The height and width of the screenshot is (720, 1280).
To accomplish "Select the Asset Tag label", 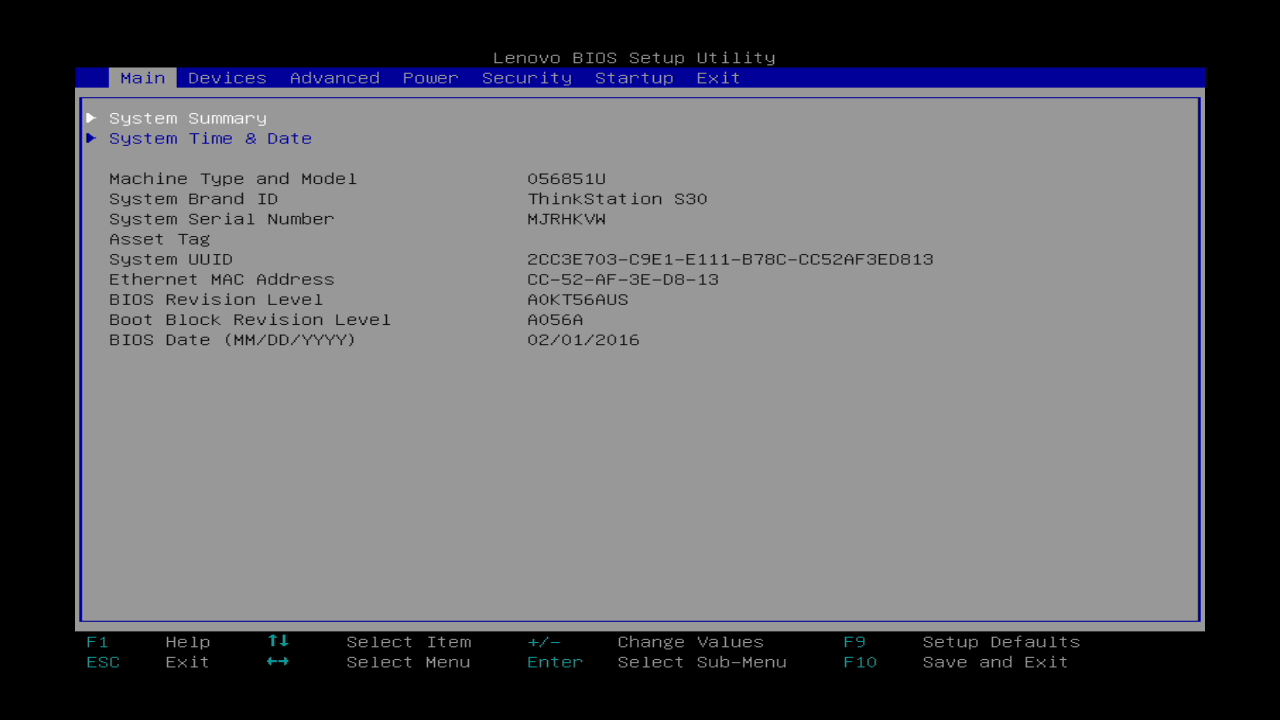I will click(x=160, y=239).
